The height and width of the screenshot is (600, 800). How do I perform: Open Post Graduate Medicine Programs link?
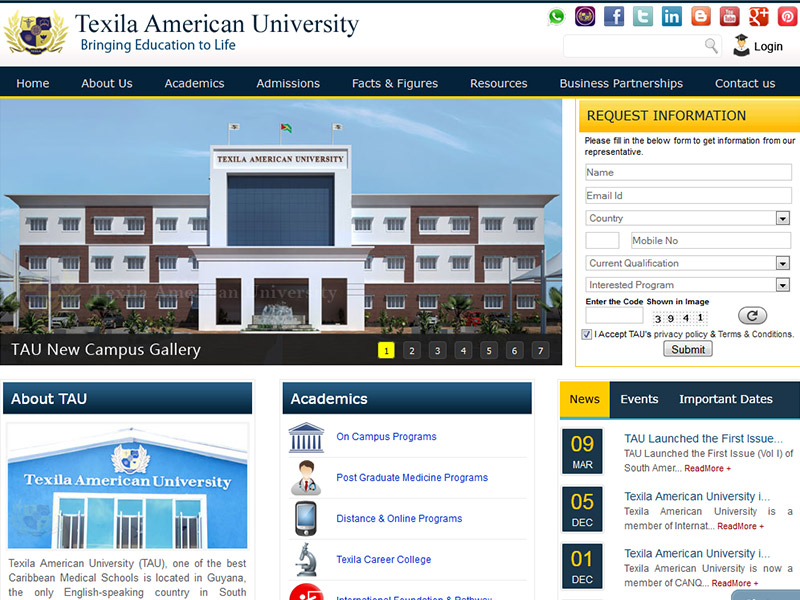click(412, 478)
